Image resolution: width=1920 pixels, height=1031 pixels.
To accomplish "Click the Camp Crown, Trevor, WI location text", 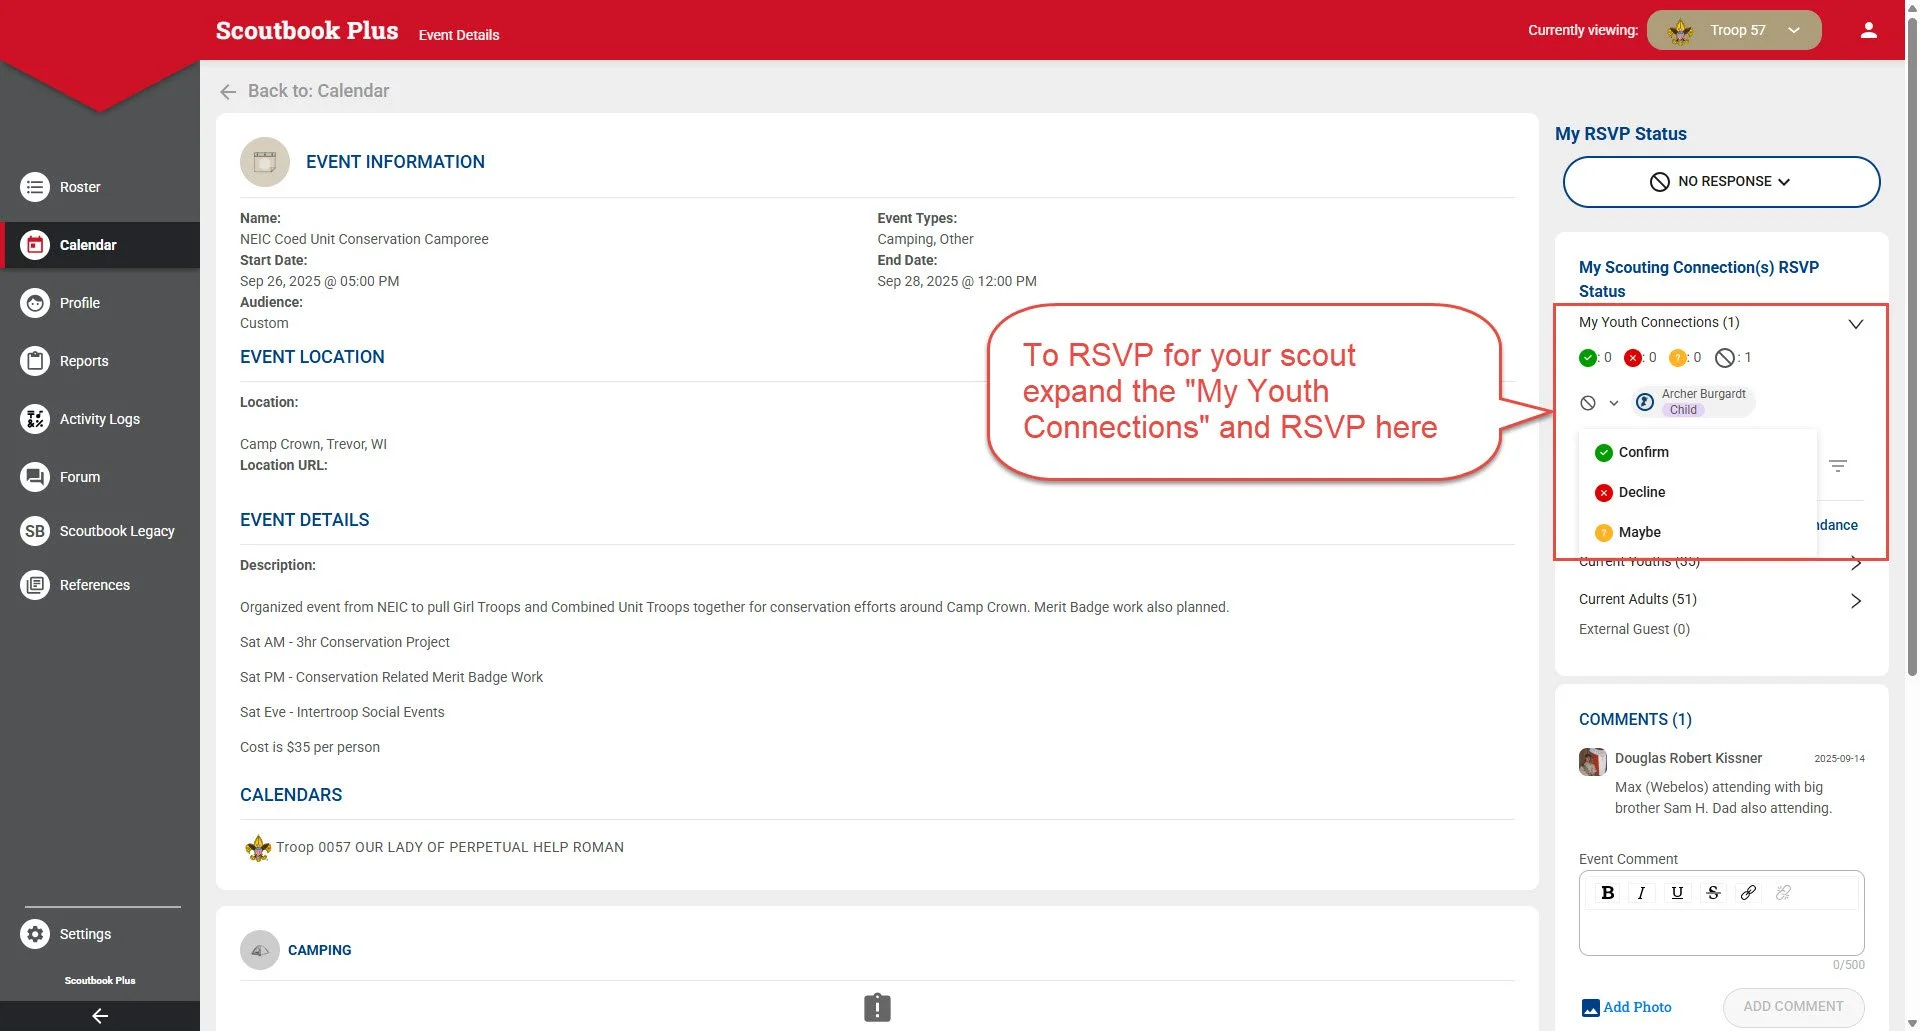I will [313, 444].
